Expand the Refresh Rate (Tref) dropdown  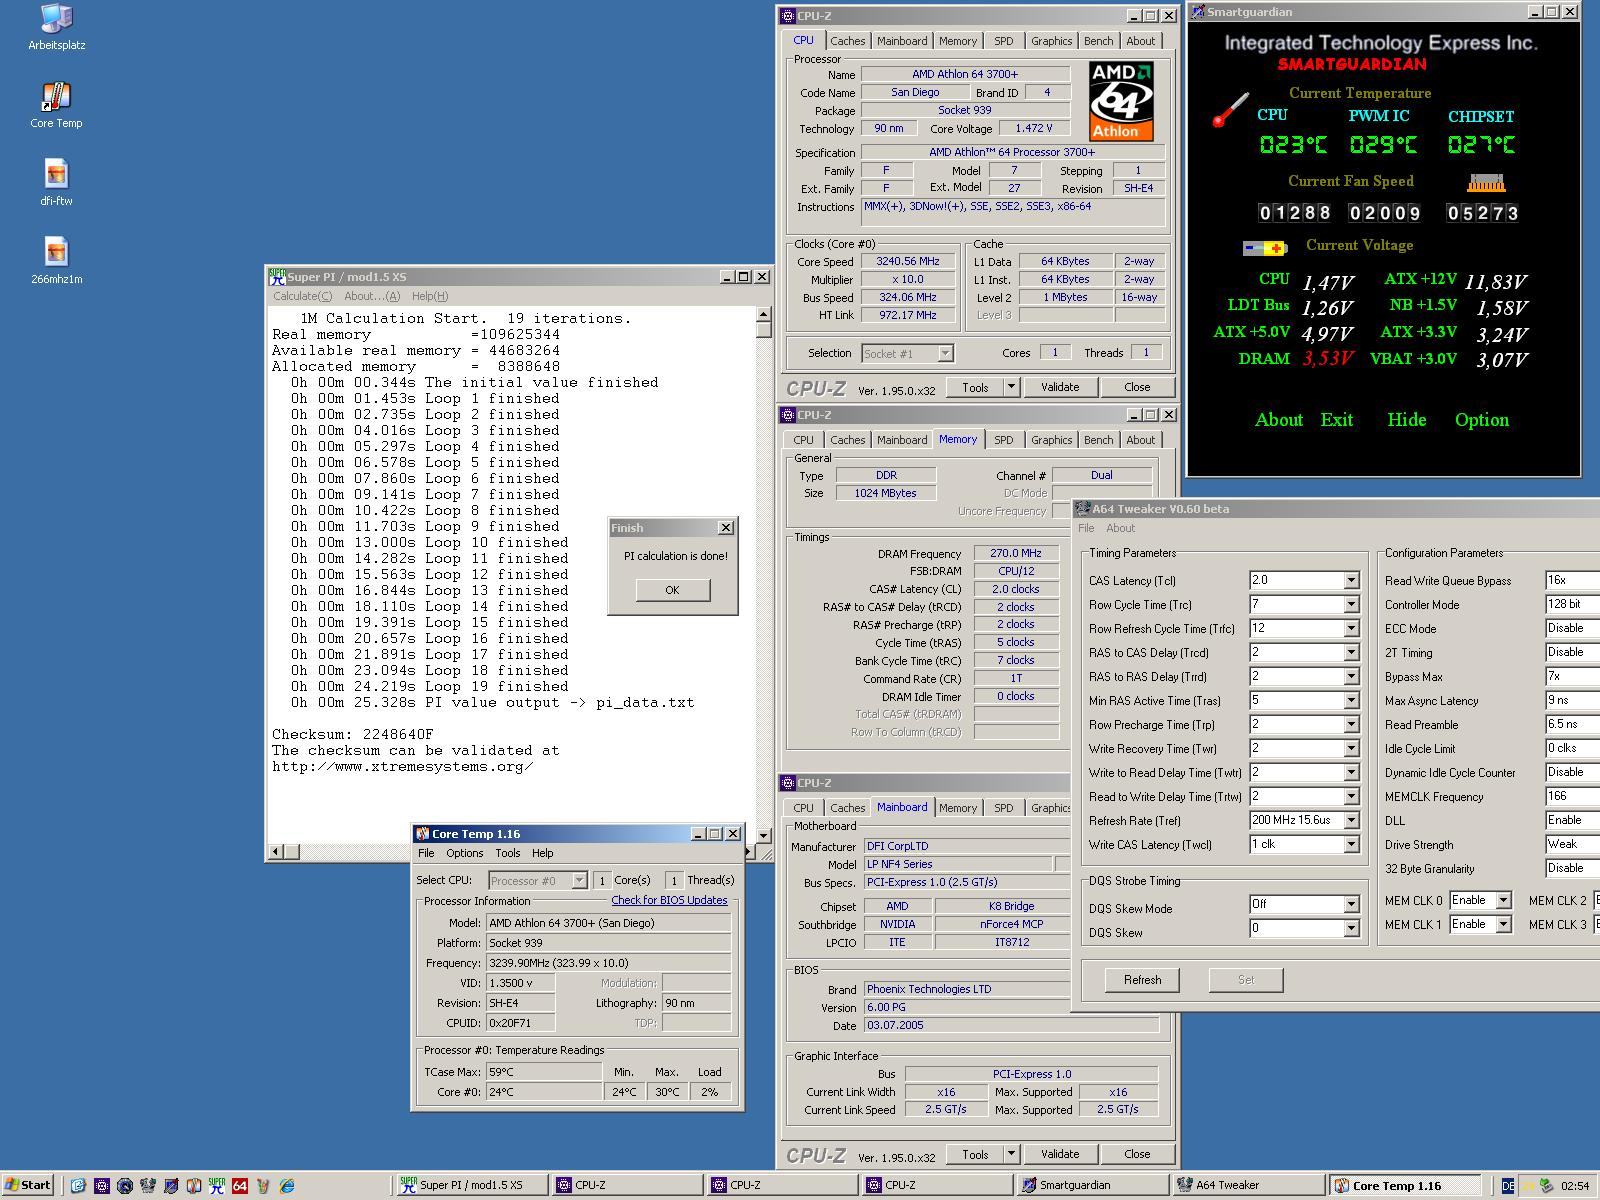tap(1351, 821)
